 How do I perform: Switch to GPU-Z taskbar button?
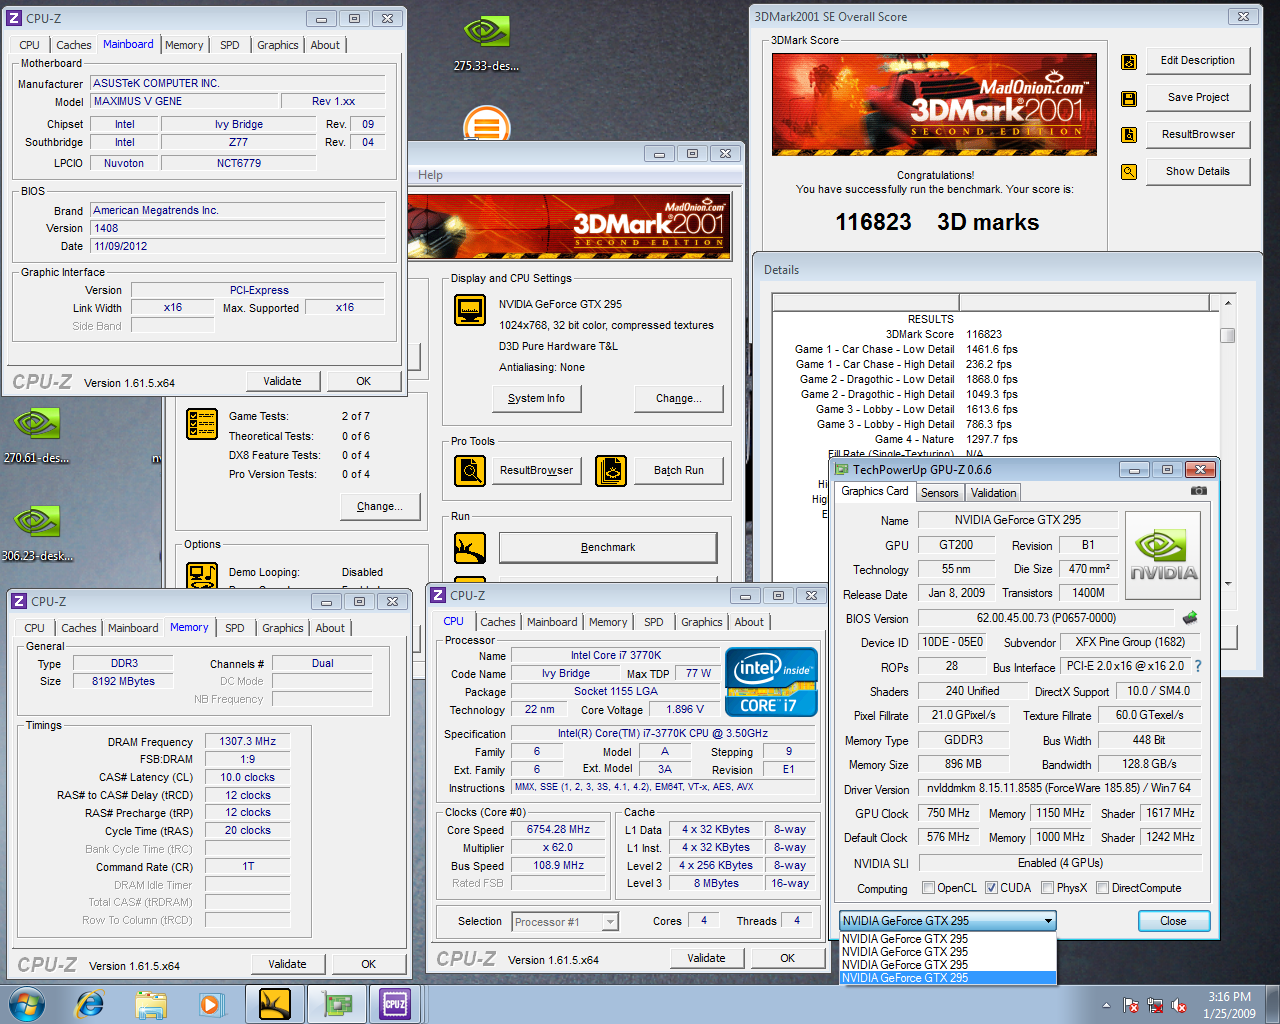335,1004
